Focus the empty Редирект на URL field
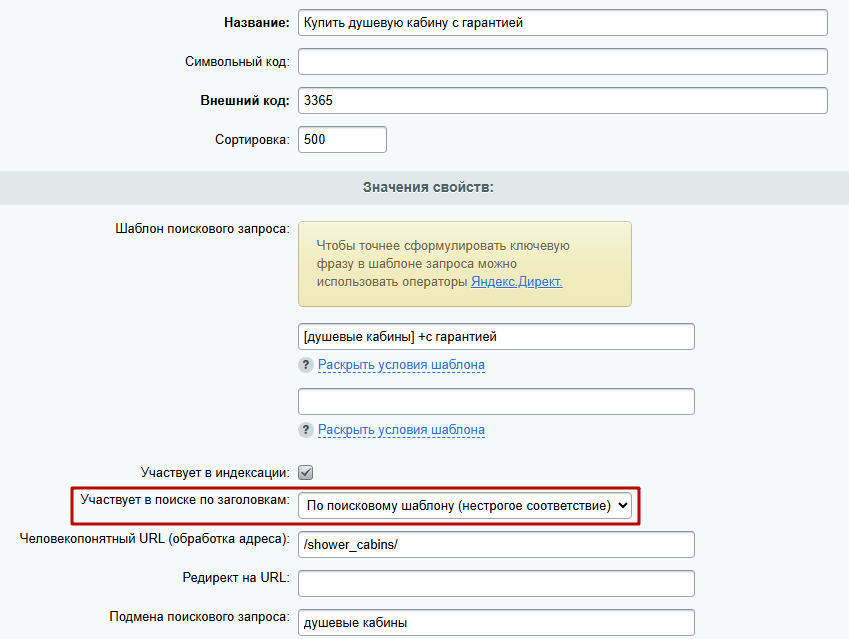The height and width of the screenshot is (639, 849). pos(496,584)
